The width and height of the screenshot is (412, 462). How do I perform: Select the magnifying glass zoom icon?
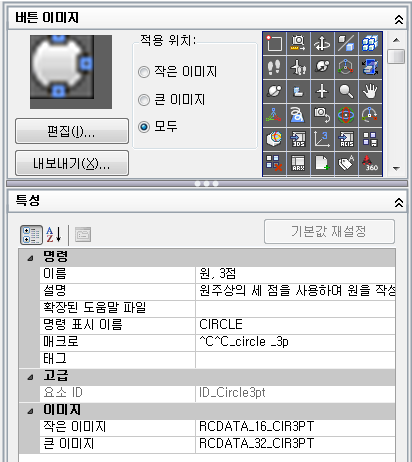346,91
